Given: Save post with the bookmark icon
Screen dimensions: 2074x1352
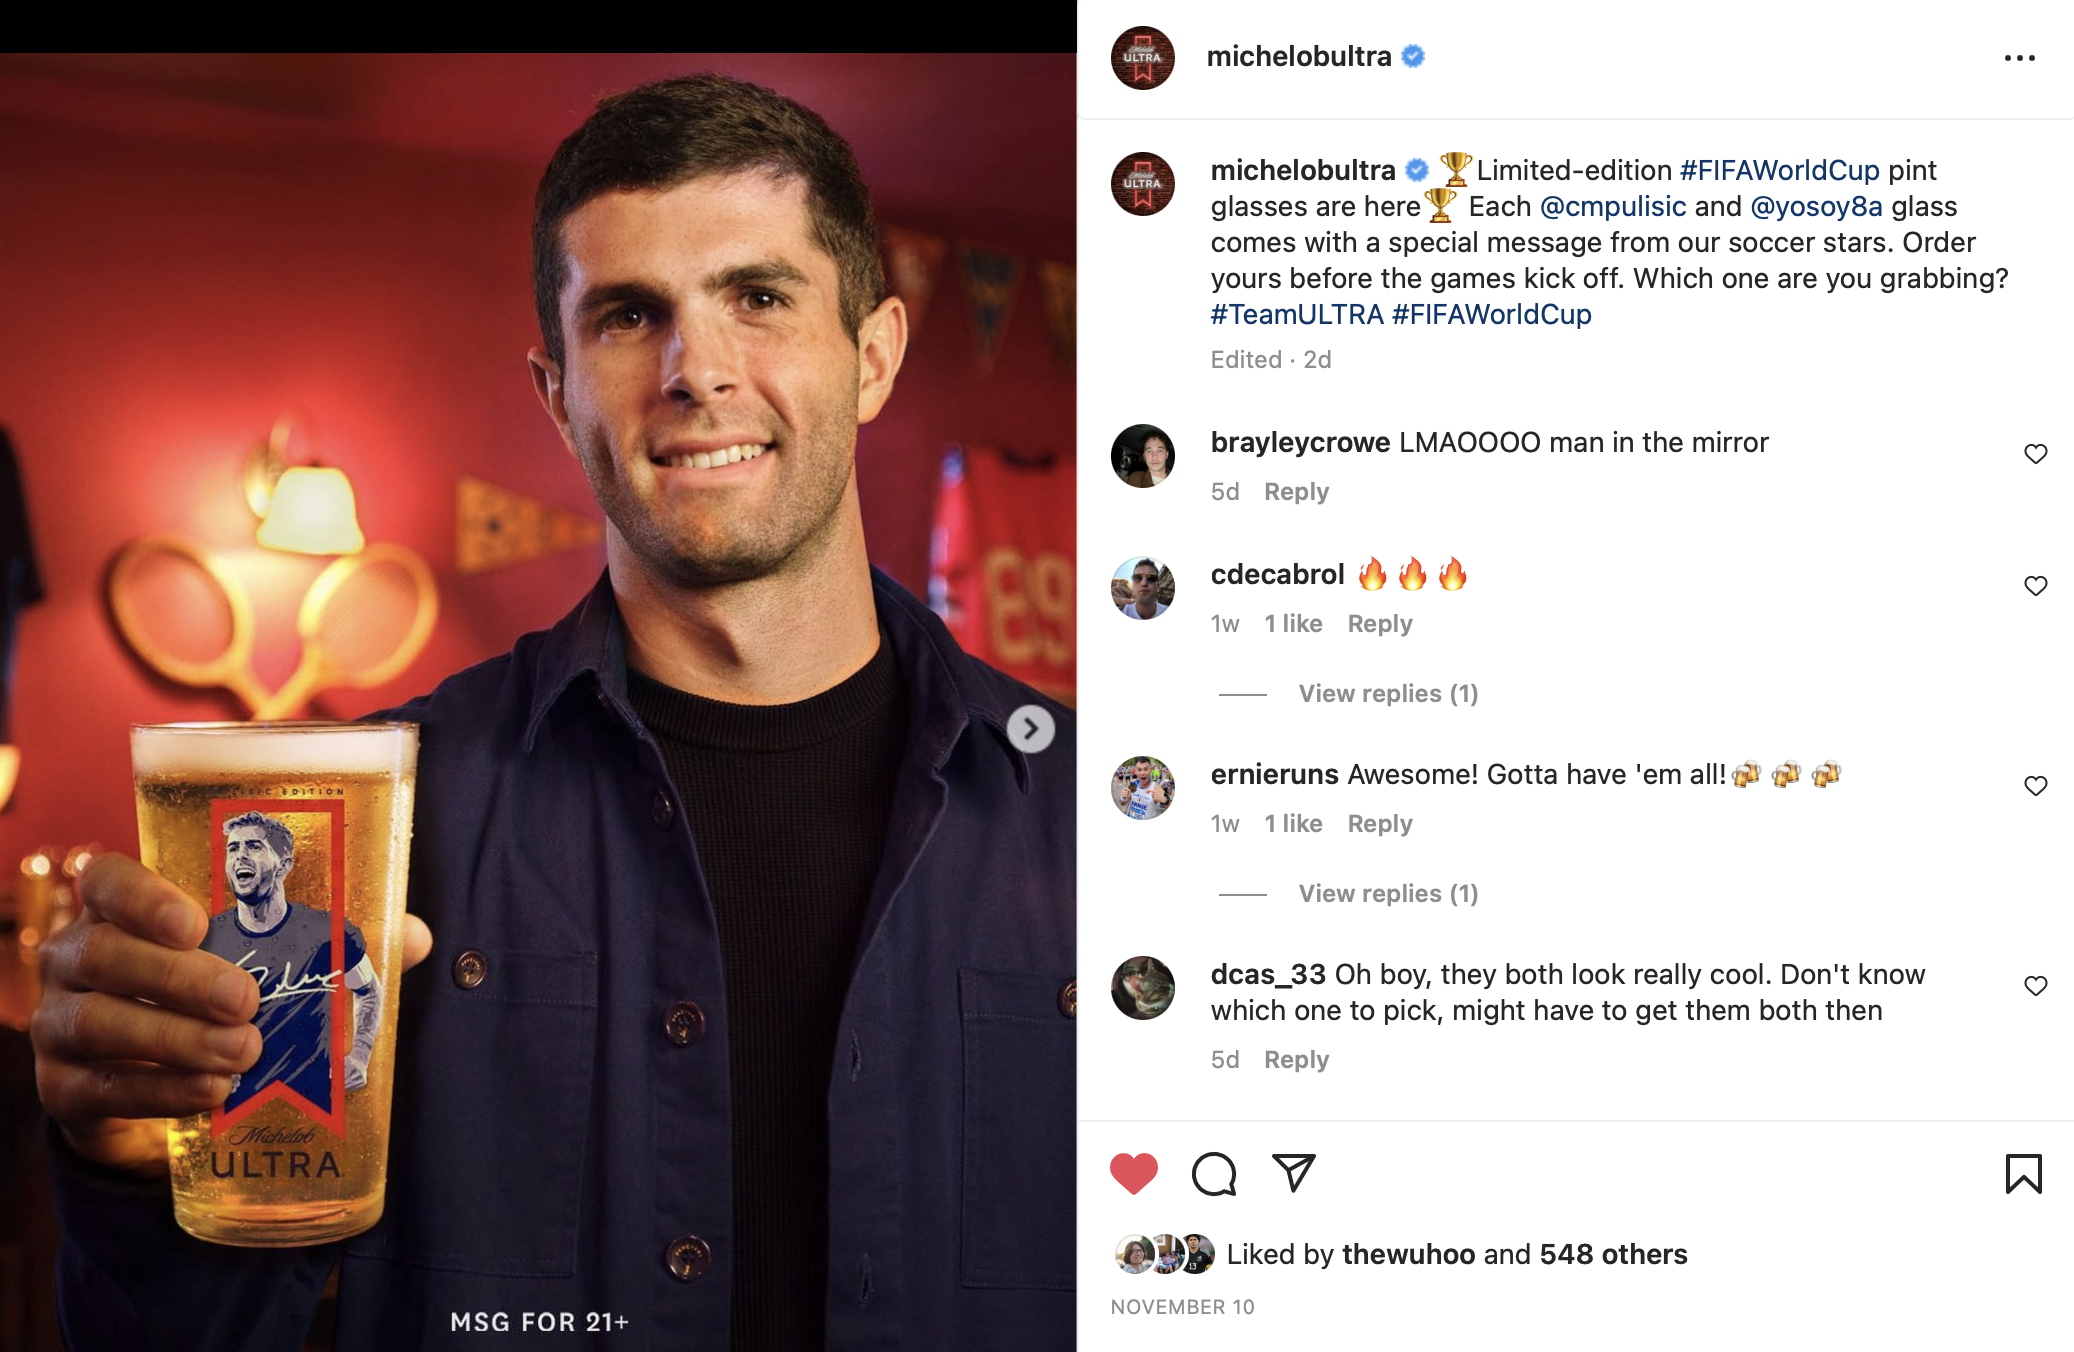Looking at the screenshot, I should pyautogui.click(x=2023, y=1173).
